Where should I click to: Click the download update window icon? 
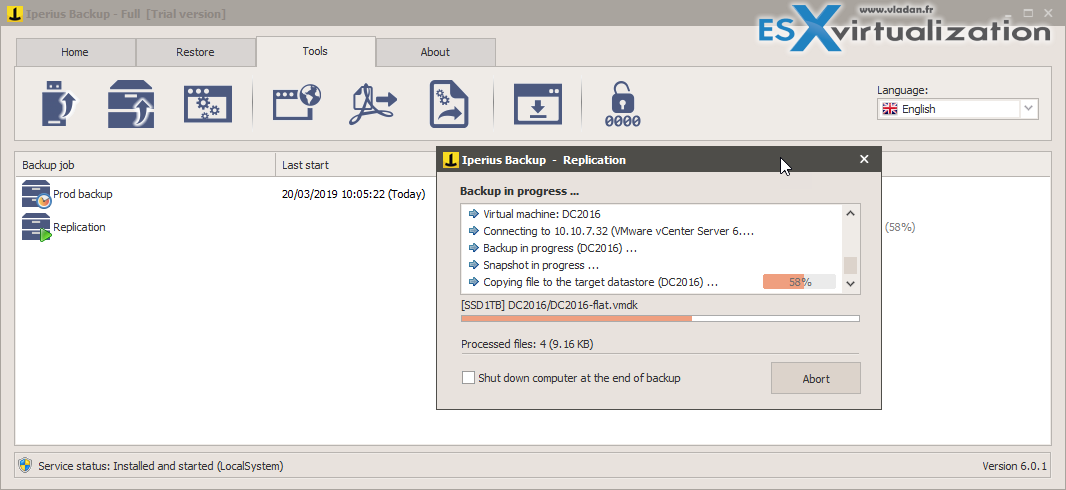coord(538,104)
